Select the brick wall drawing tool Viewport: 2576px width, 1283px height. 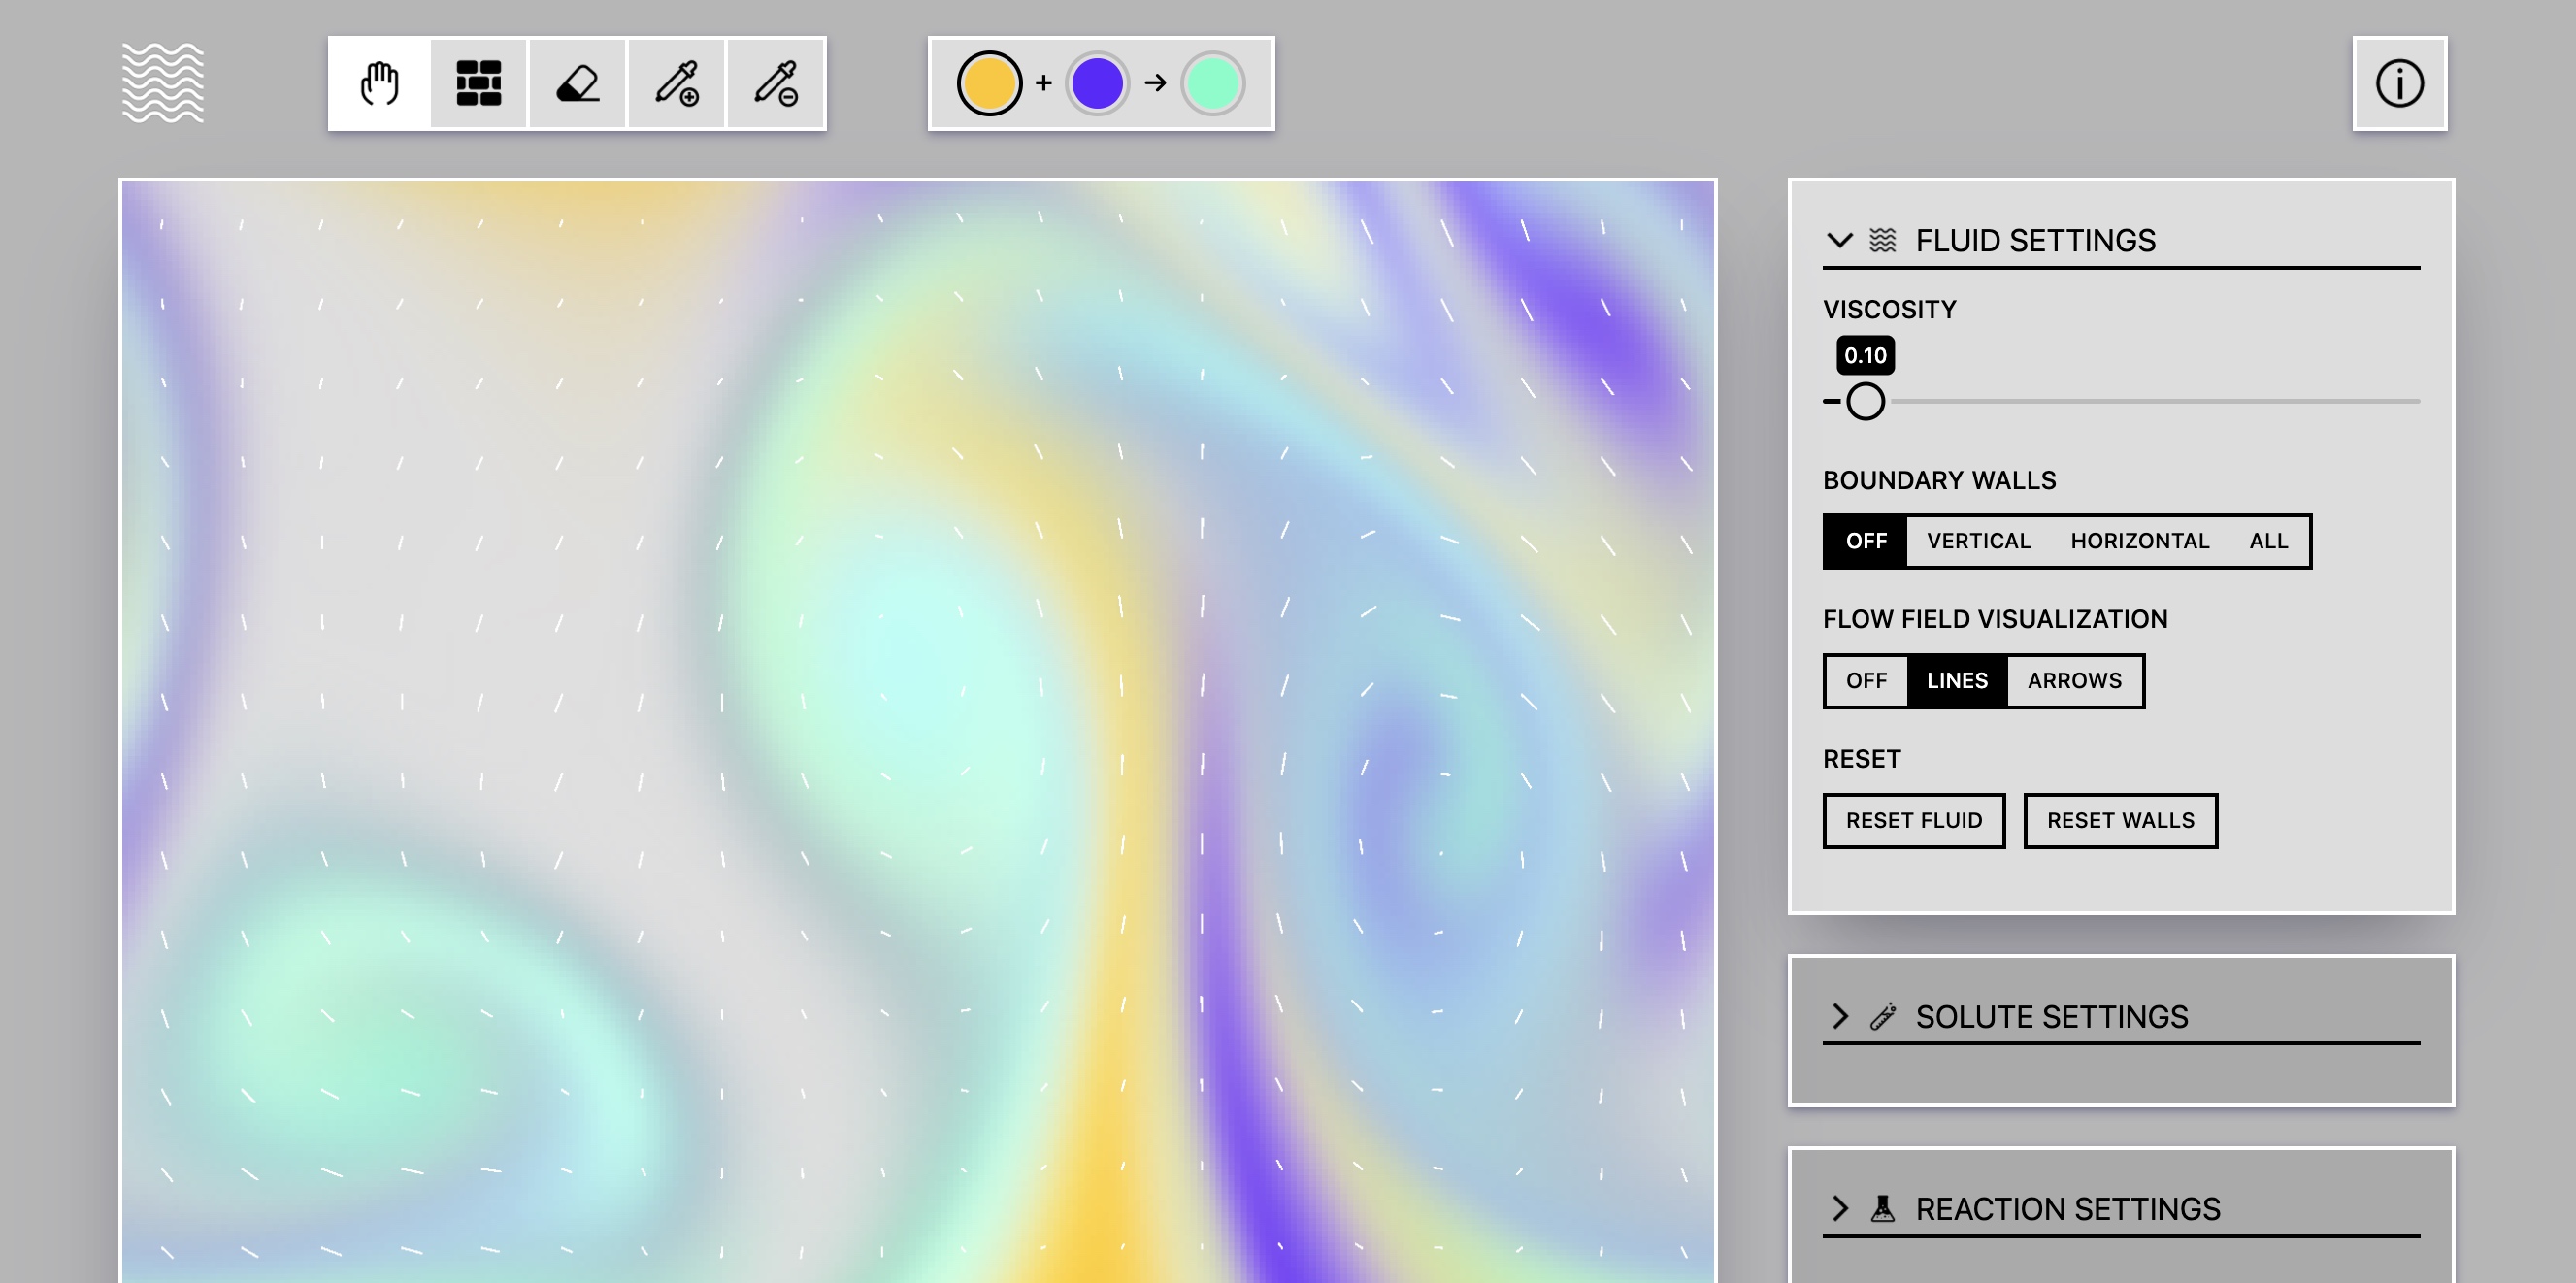click(x=478, y=83)
